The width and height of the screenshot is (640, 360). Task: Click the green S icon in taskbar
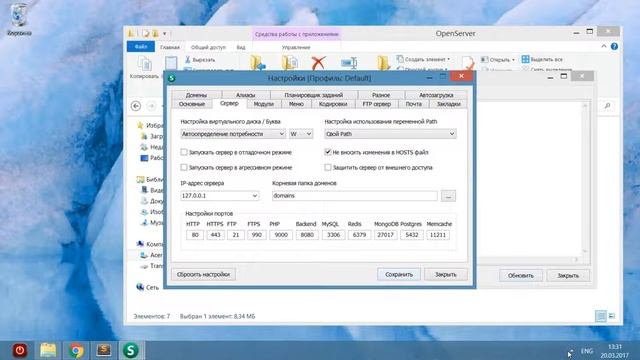(131, 350)
